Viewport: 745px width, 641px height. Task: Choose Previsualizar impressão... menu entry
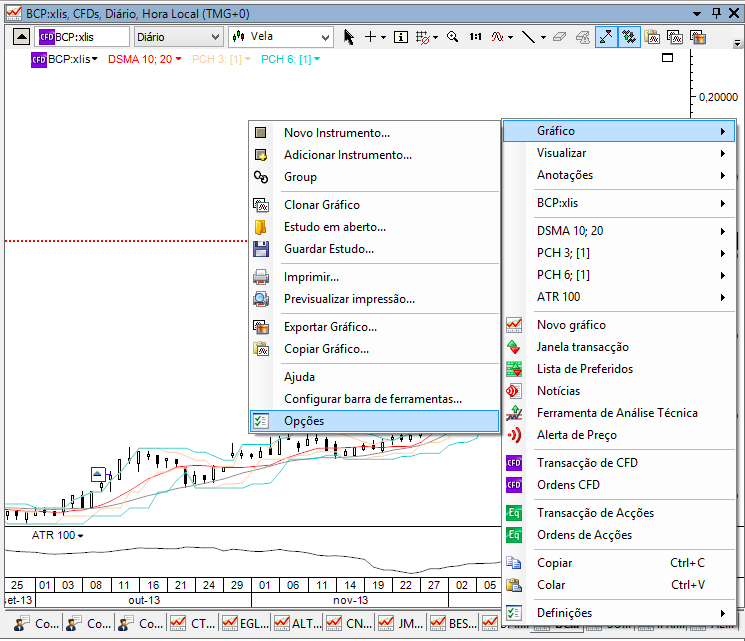pos(374,299)
